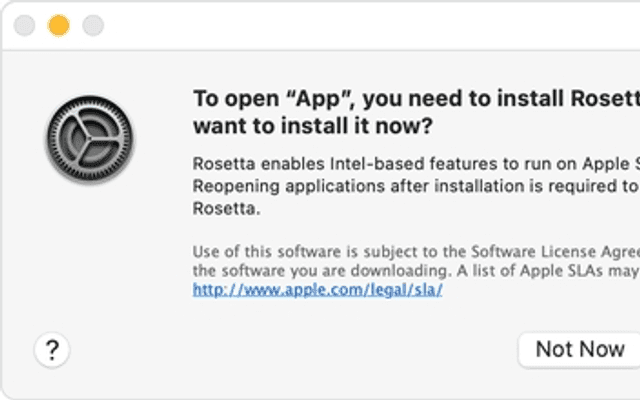Click the System Preferences gear icon

pos(90,139)
